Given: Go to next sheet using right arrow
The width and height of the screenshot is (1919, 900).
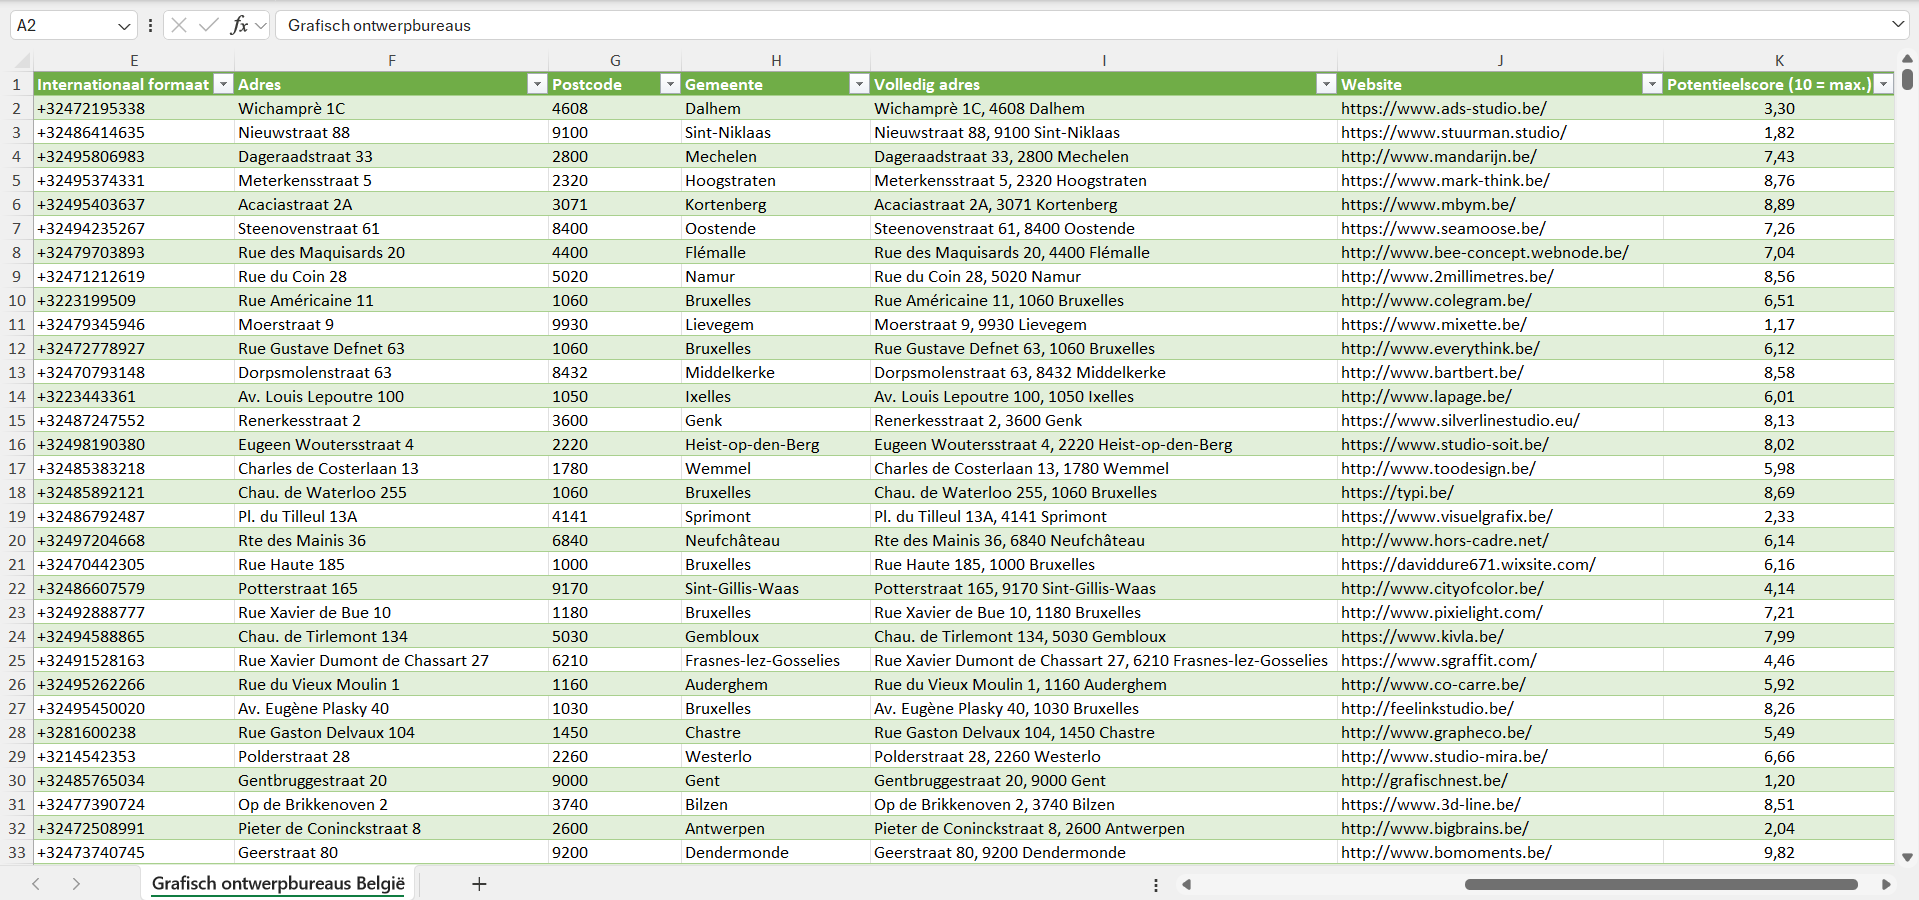Looking at the screenshot, I should pyautogui.click(x=76, y=884).
